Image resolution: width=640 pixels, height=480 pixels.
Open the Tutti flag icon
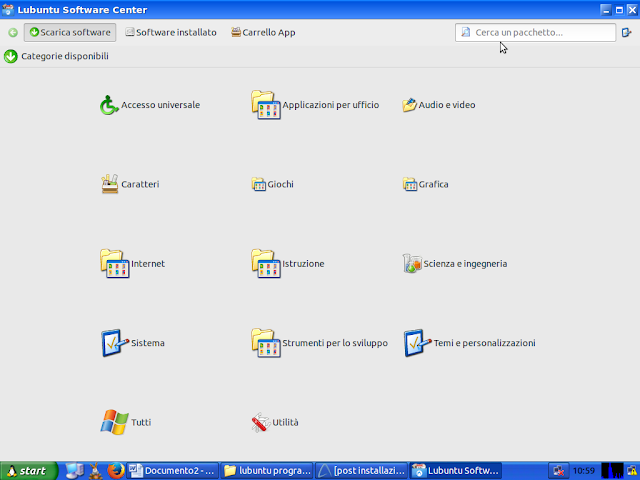pos(115,422)
